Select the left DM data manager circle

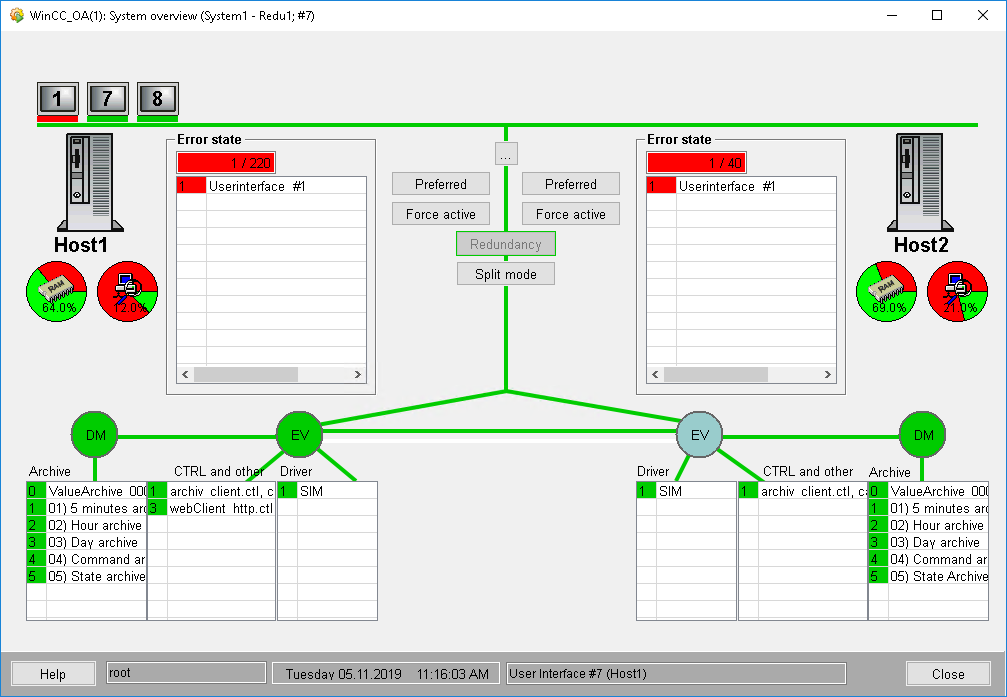[x=95, y=434]
